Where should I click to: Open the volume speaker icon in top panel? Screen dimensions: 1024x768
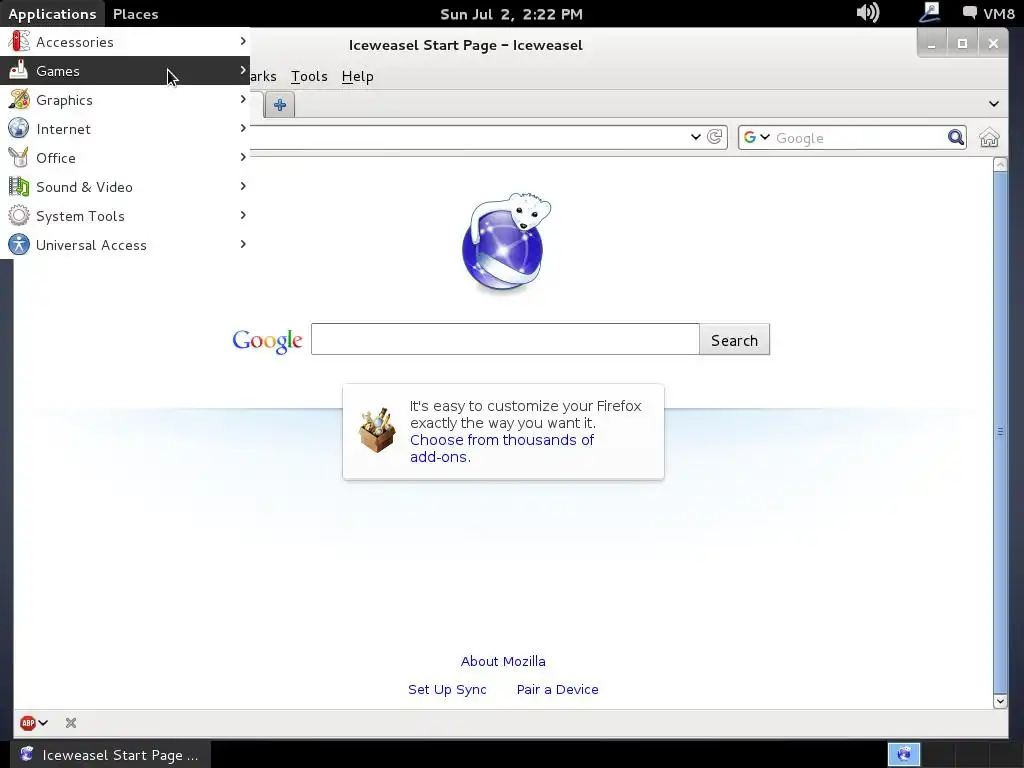tap(868, 12)
